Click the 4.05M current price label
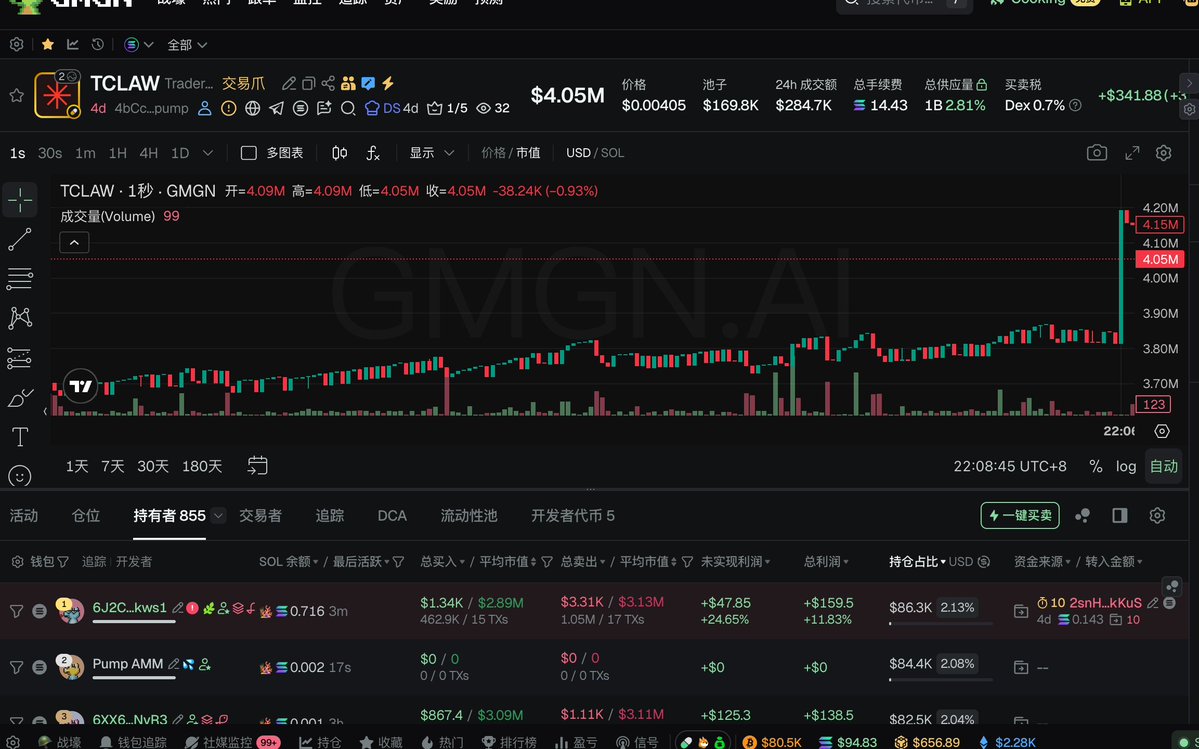This screenshot has width=1199, height=749. [1159, 260]
